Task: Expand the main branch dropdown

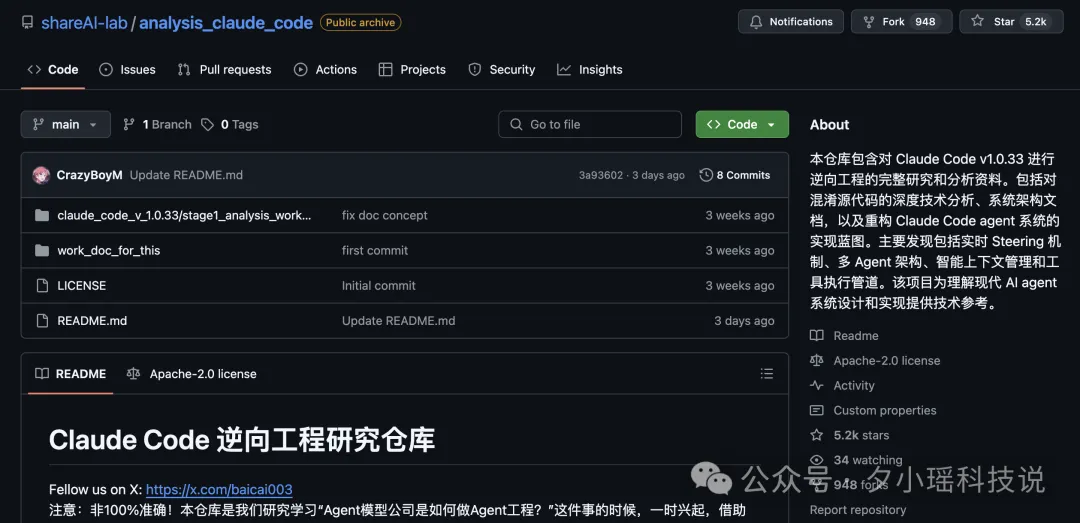Action: pyautogui.click(x=65, y=125)
